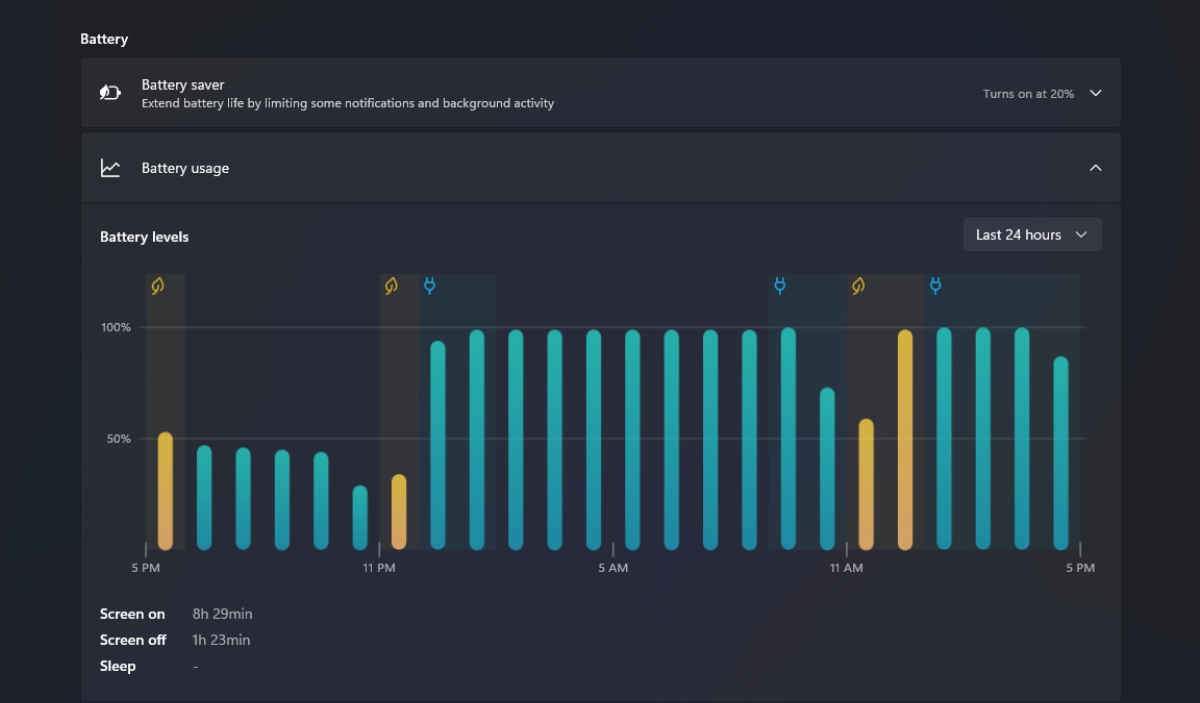Click the Battery saver leaf-battery icon
This screenshot has width=1200, height=703.
click(x=110, y=93)
